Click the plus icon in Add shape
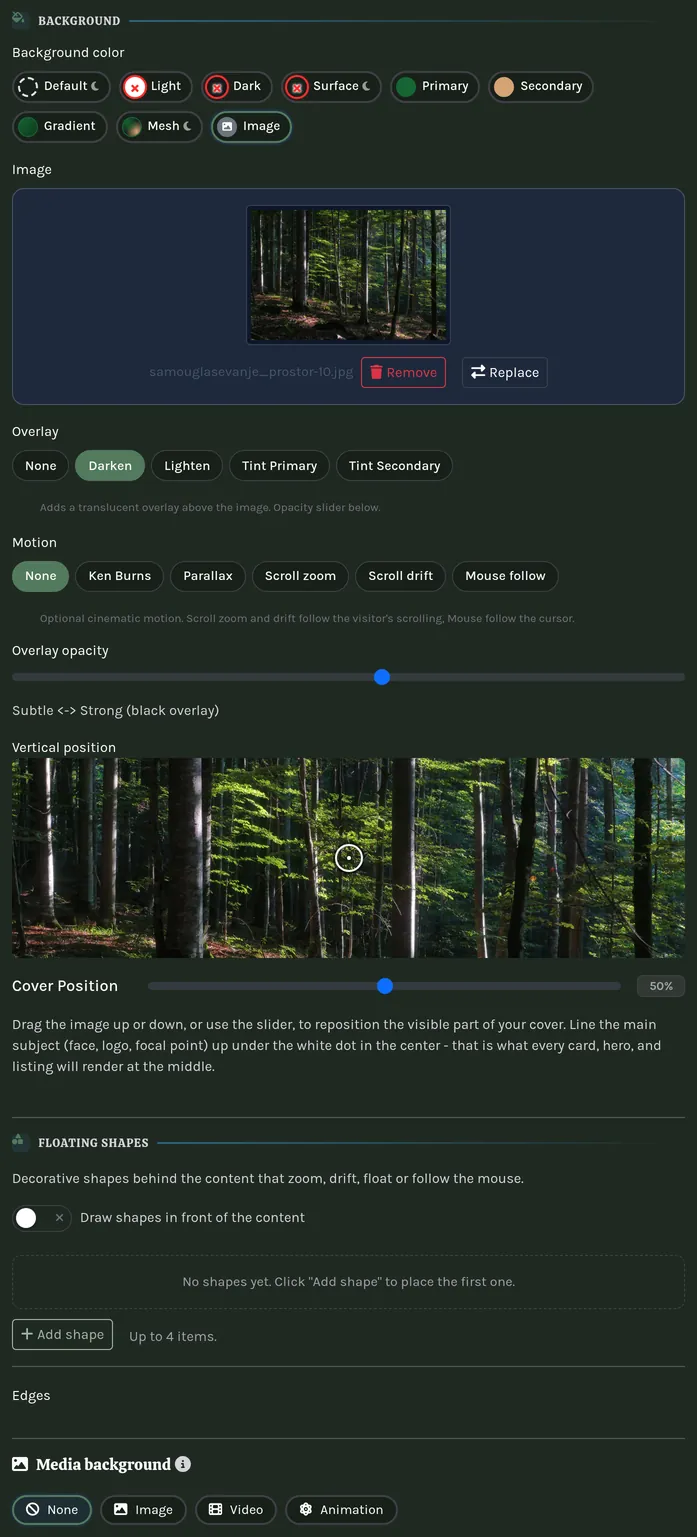Image resolution: width=697 pixels, height=1537 pixels. click(27, 1334)
